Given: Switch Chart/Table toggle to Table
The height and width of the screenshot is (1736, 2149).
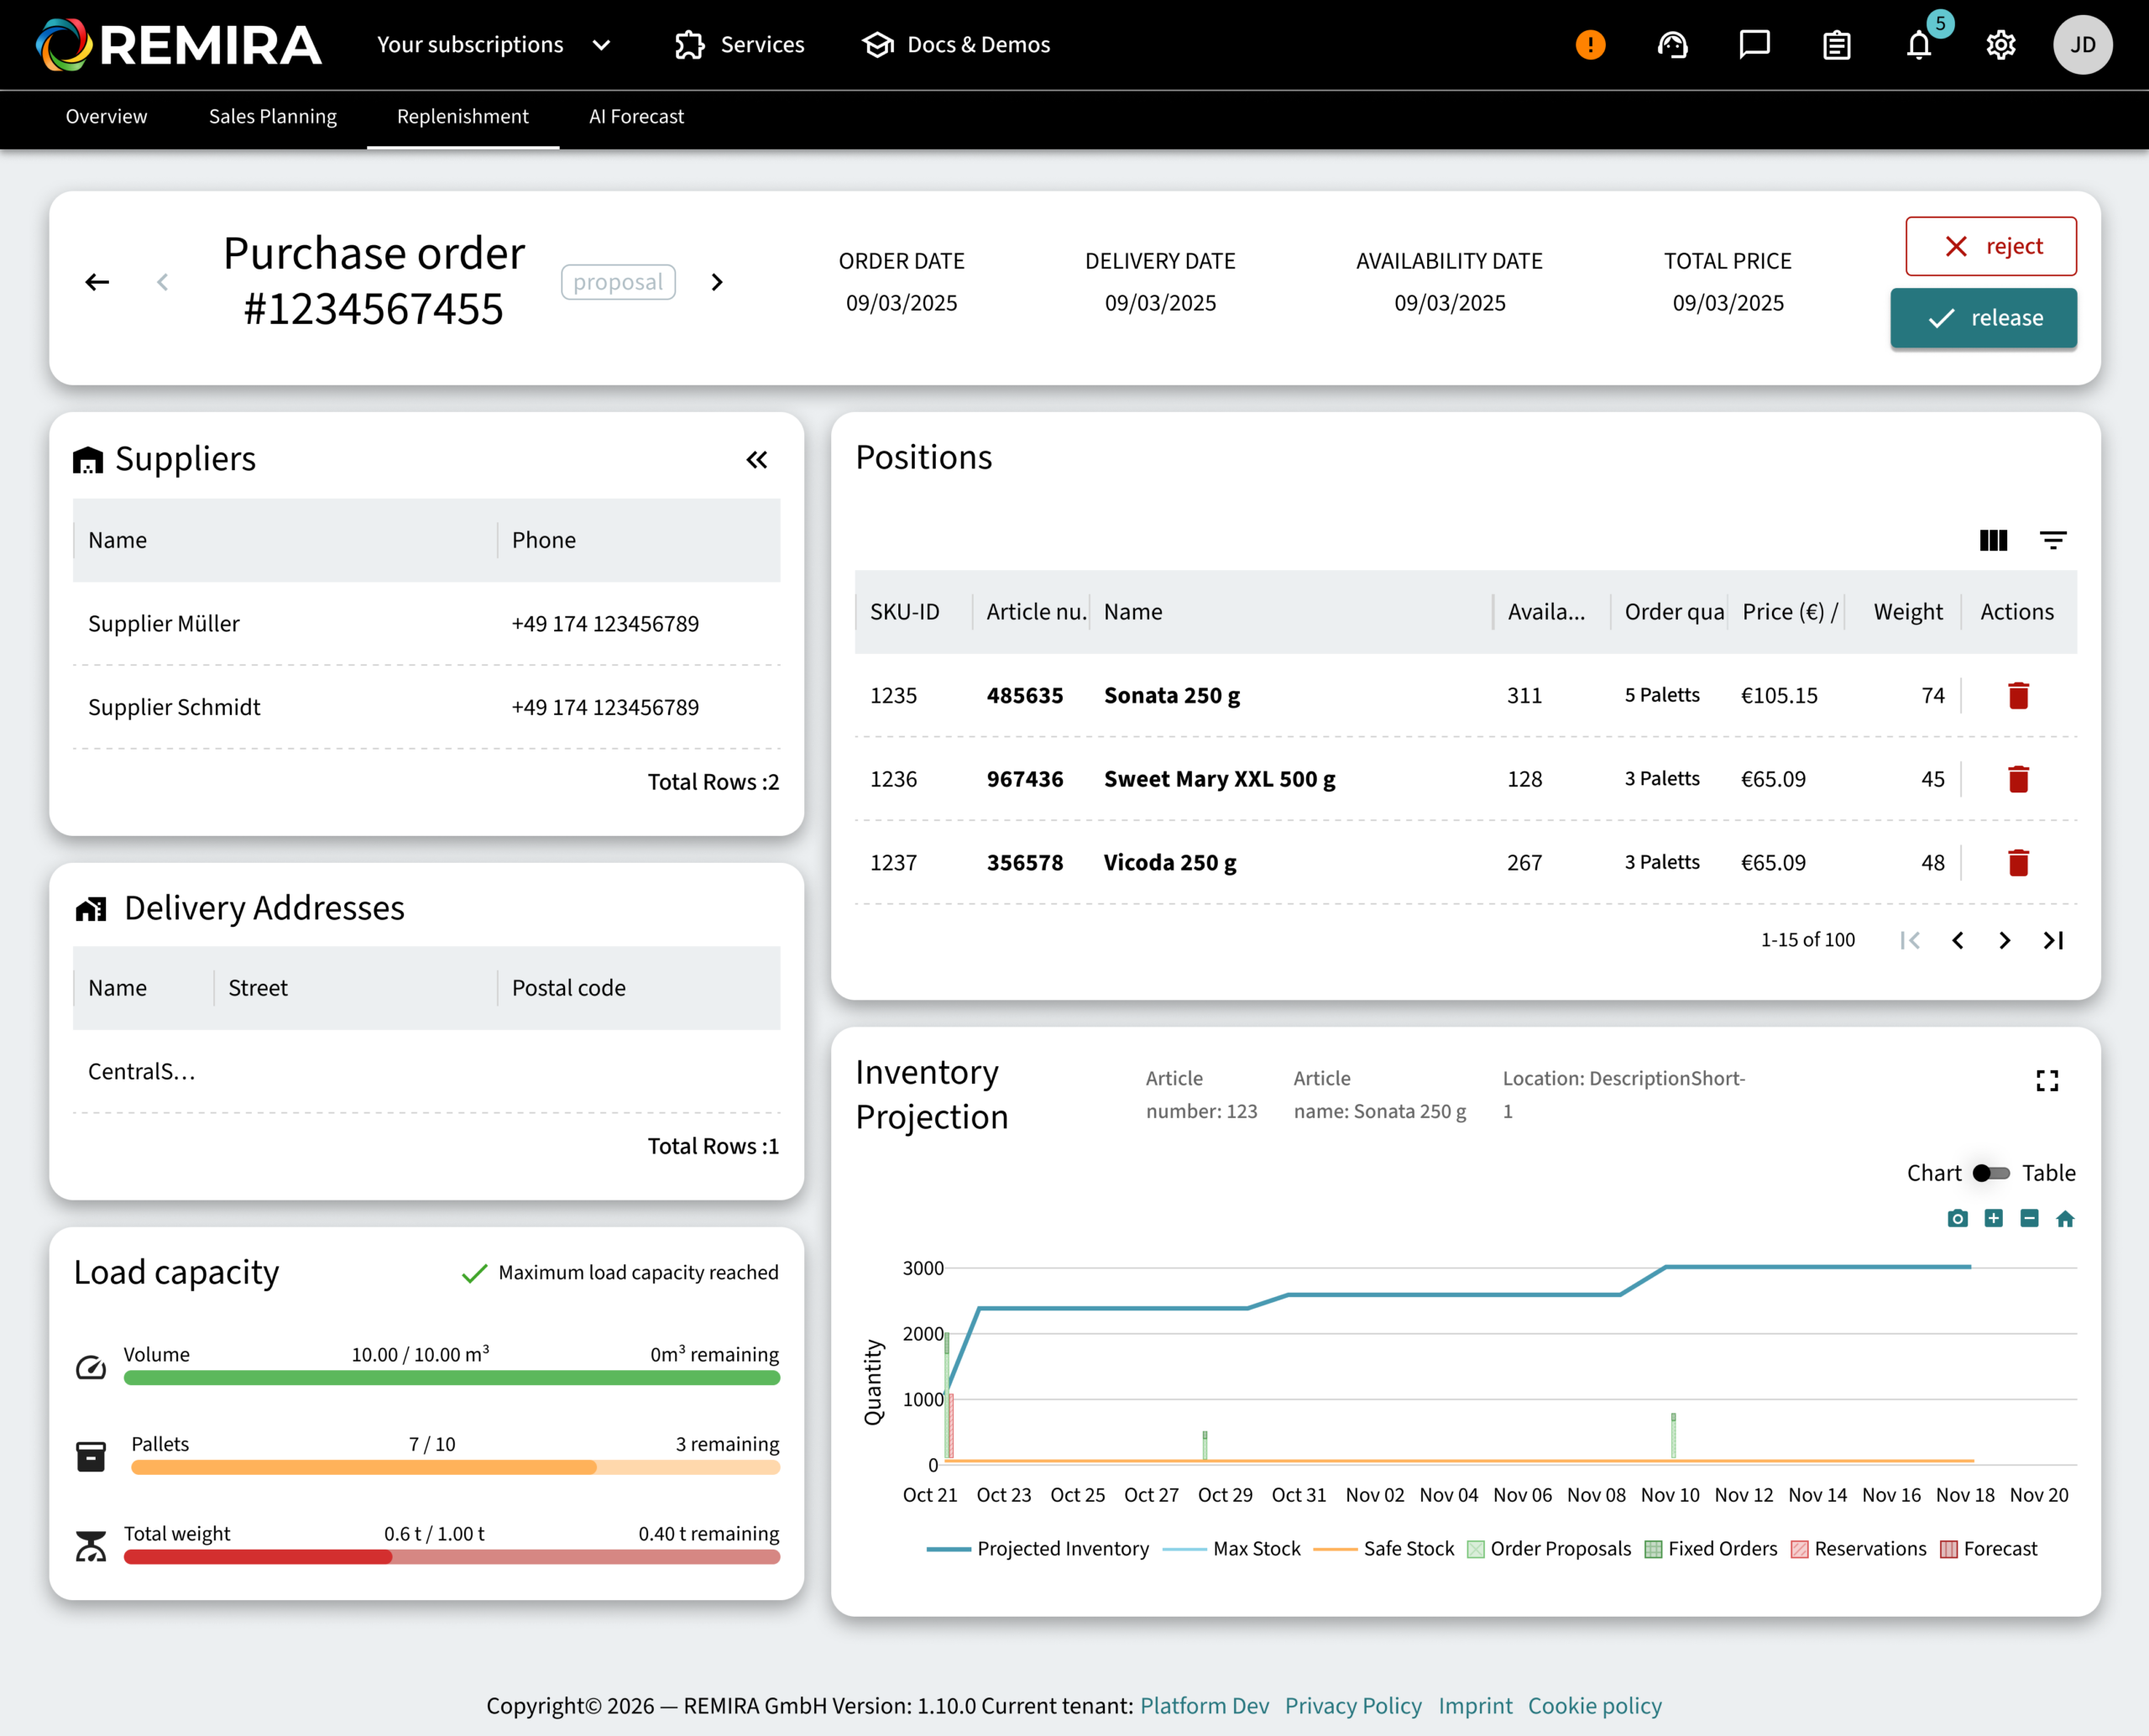Looking at the screenshot, I should (x=1990, y=1173).
